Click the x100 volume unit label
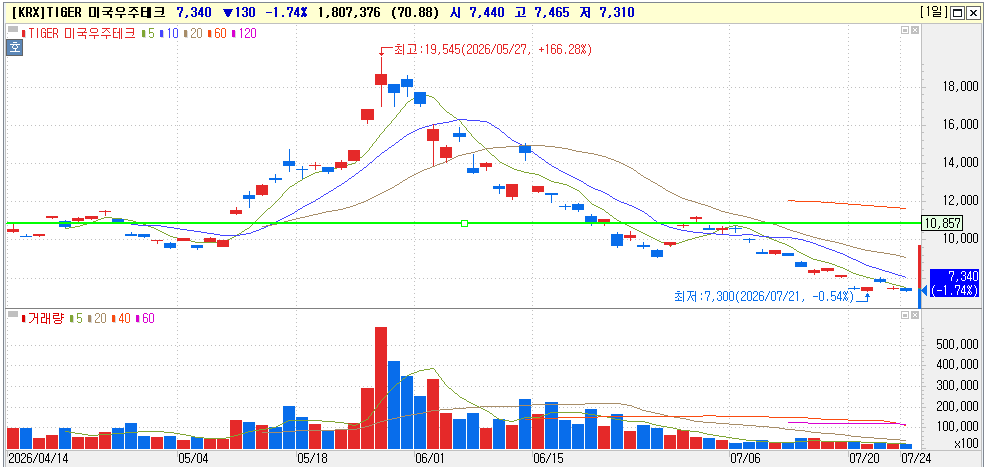 coord(964,443)
